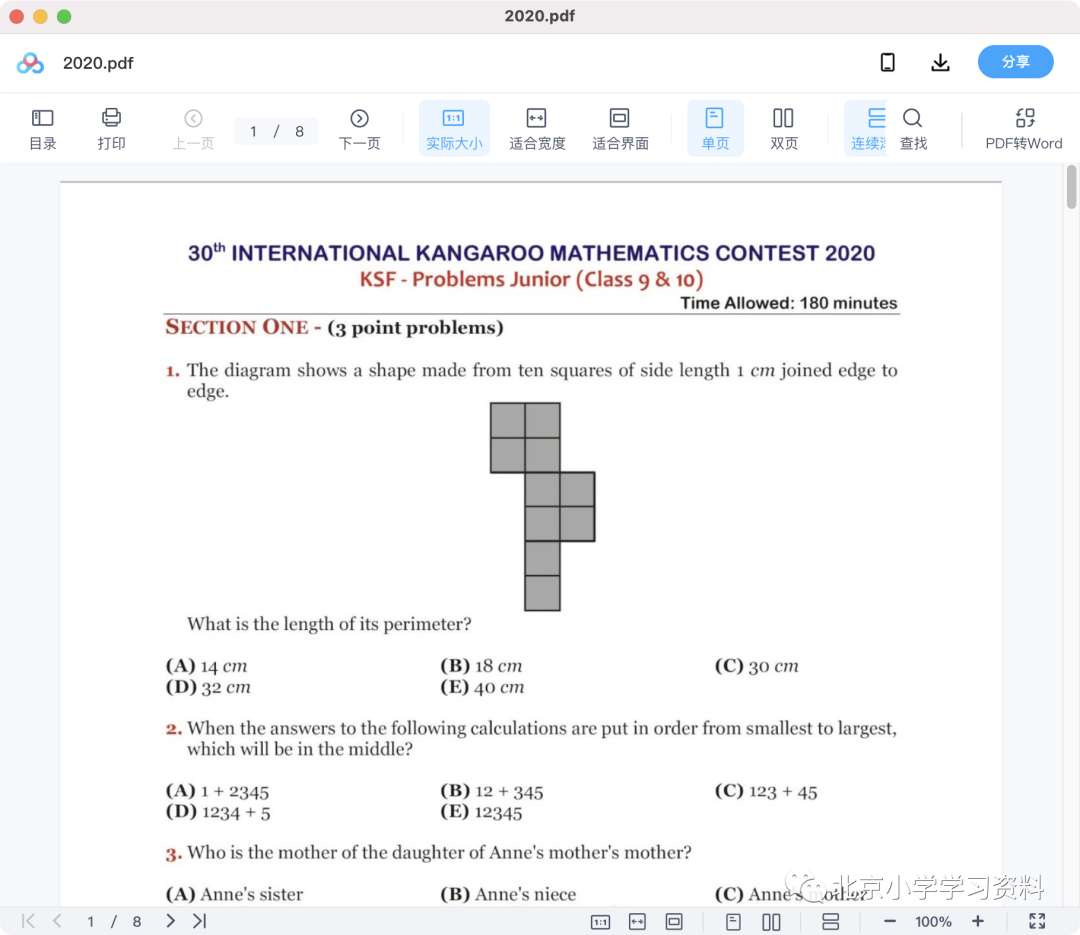Switch to 双页 double page mode

pos(783,129)
